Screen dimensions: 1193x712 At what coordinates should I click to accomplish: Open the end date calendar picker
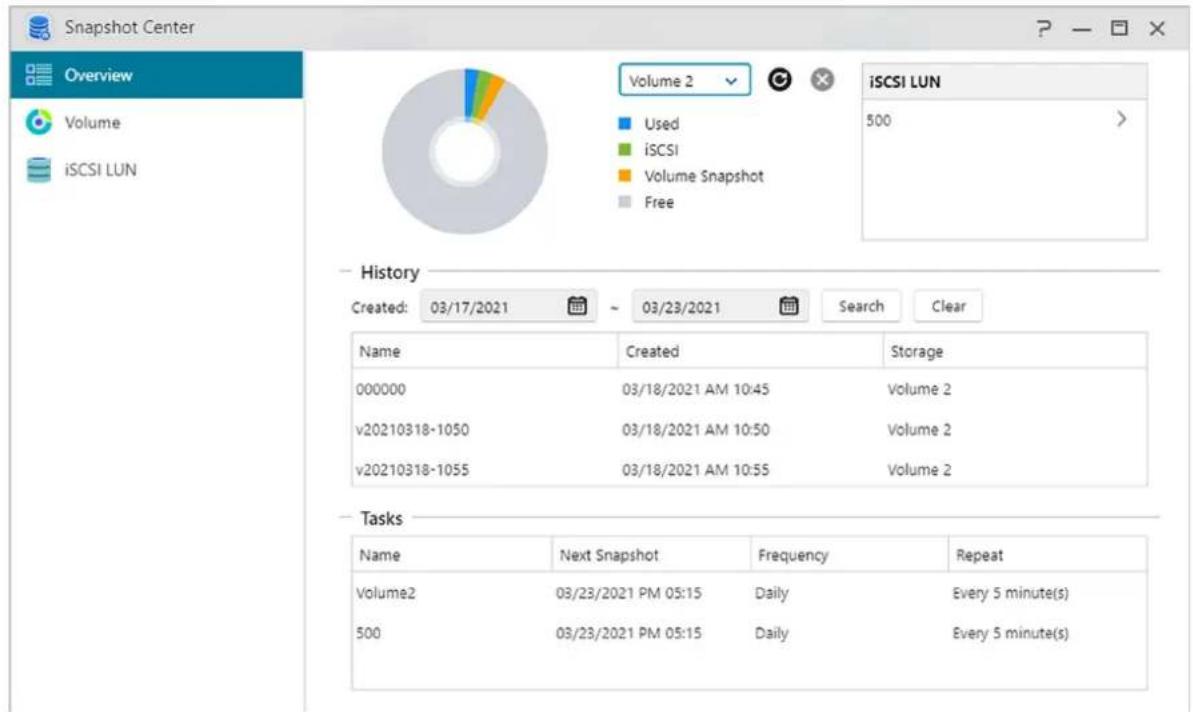click(x=788, y=306)
